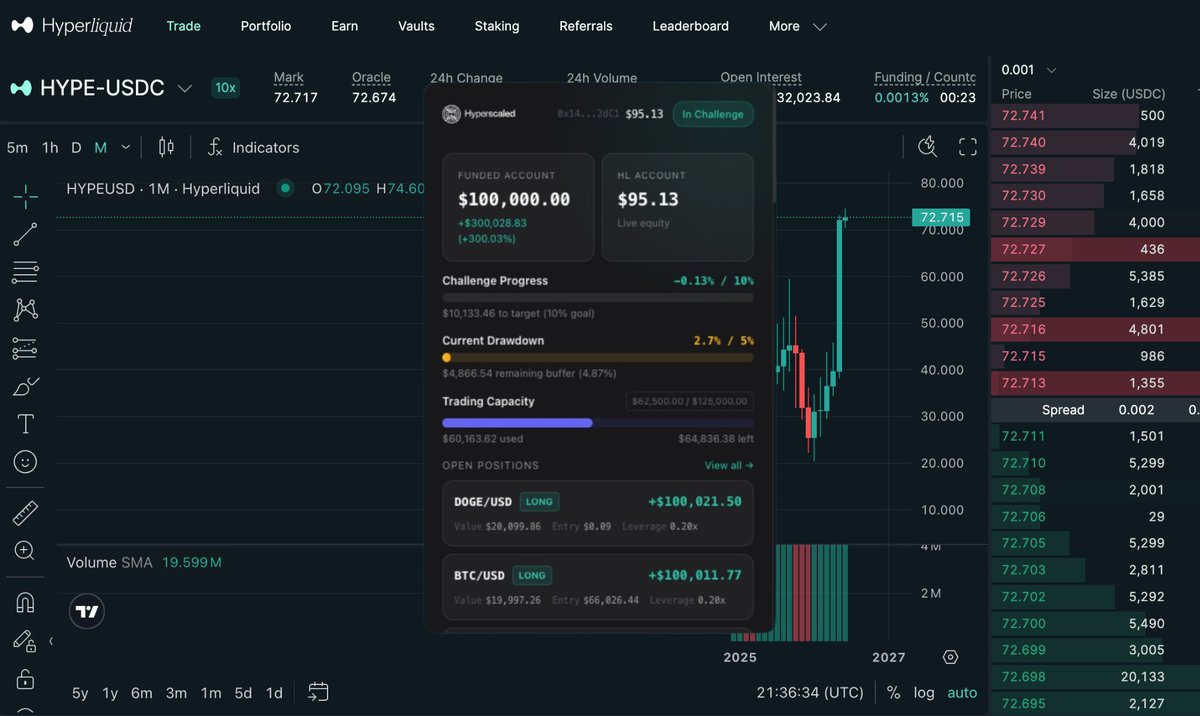The image size is (1200, 716).
Task: Select the XABCD pattern tool
Action: point(26,310)
